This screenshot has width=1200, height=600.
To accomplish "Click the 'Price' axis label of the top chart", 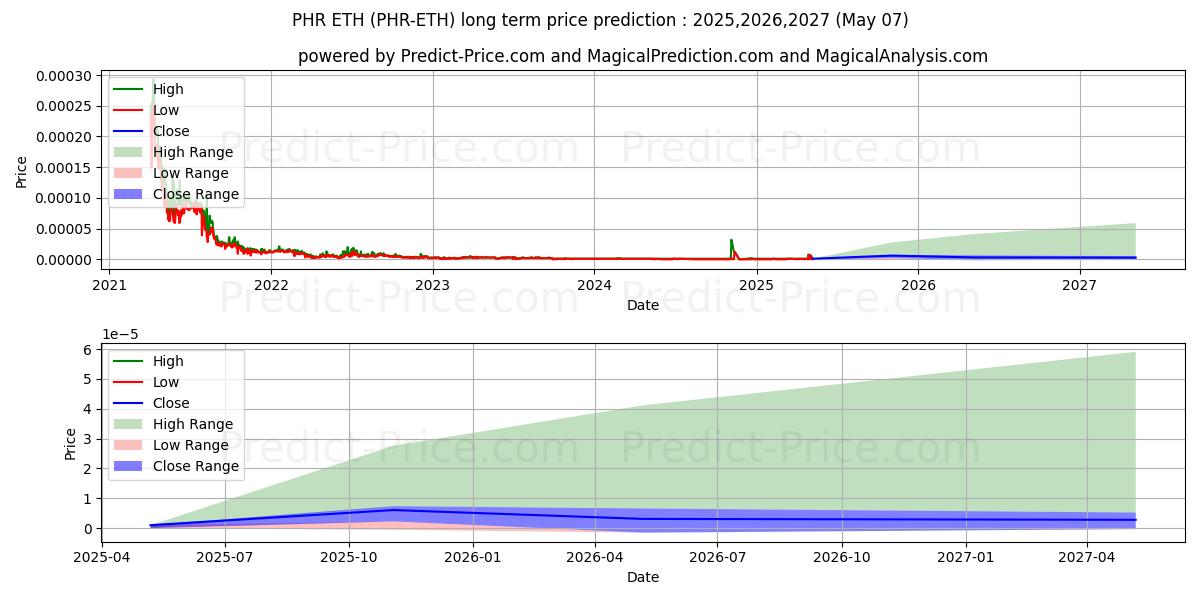I will pos(22,171).
